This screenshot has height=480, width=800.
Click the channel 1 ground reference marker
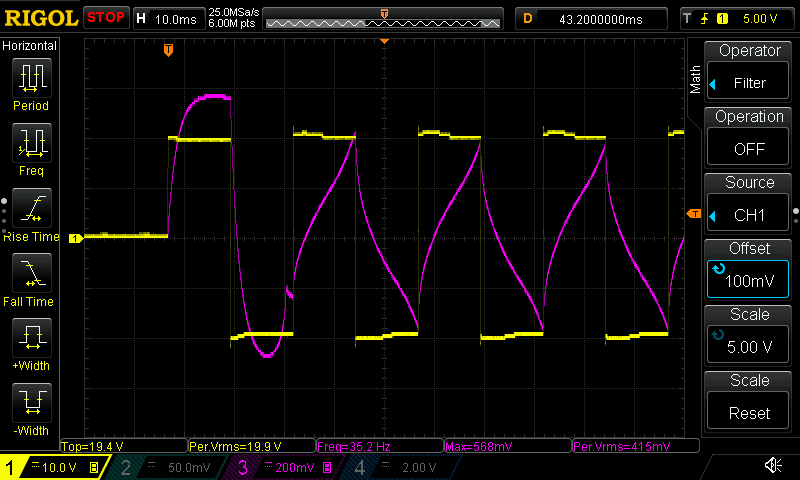[76, 238]
